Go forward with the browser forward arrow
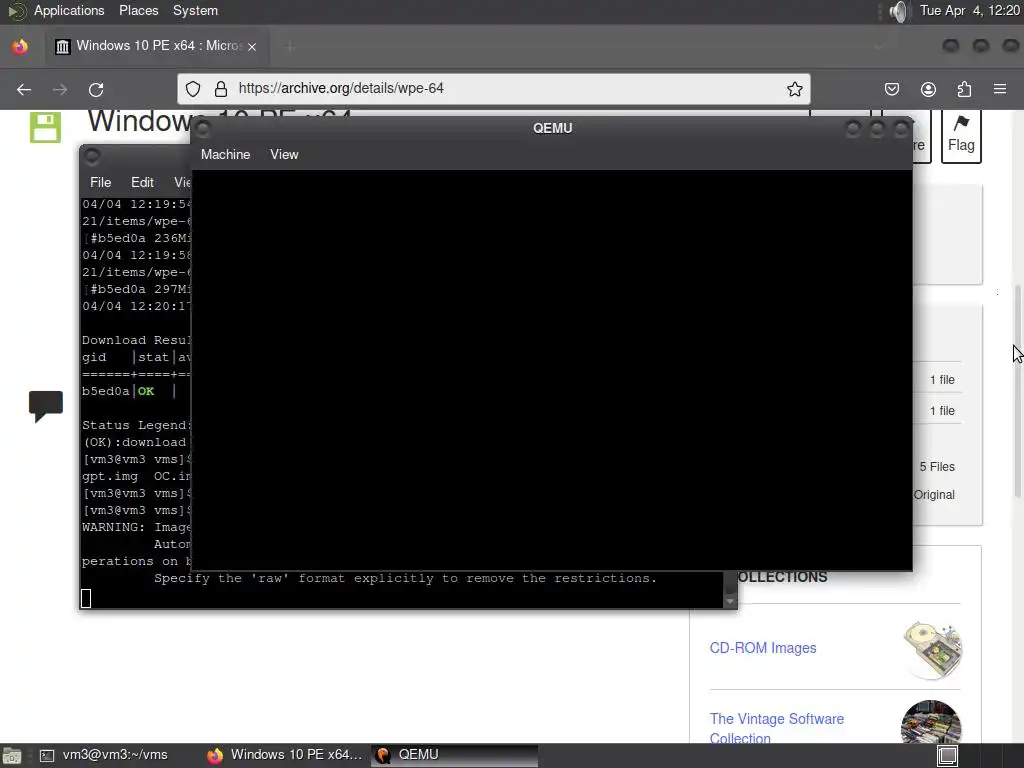This screenshot has height=768, width=1024. [60, 89]
